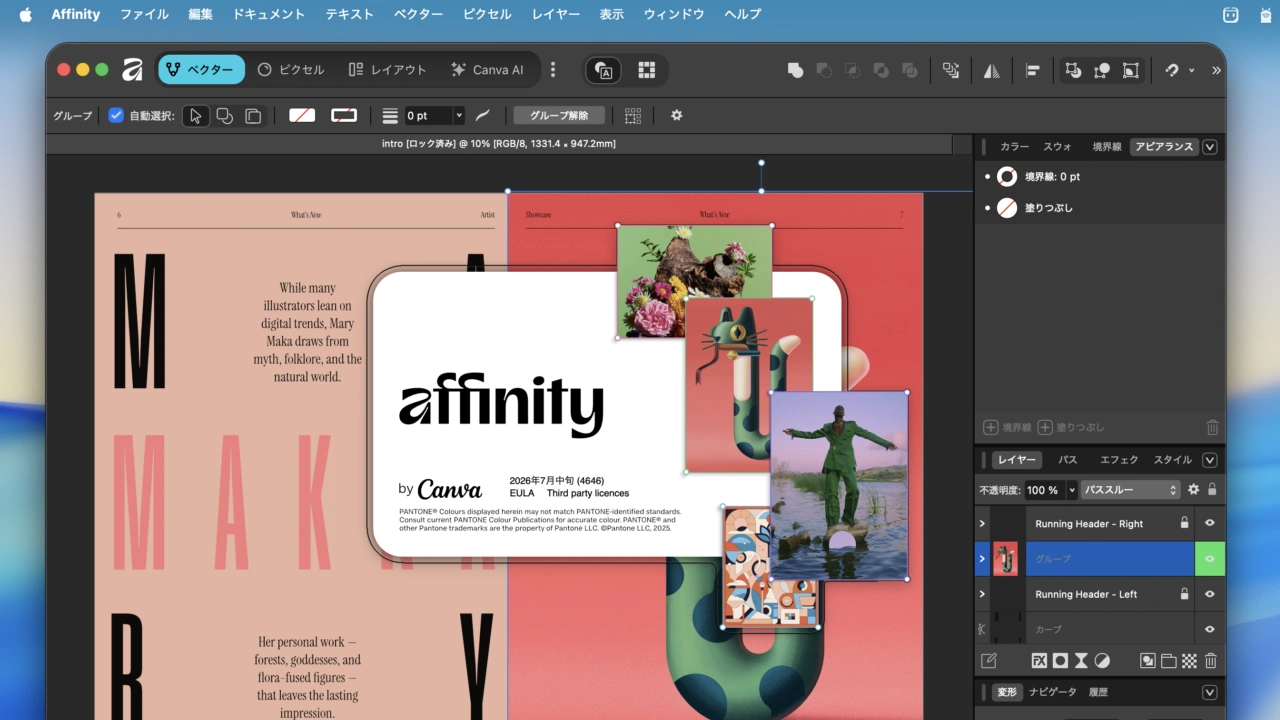1280x720 pixels.
Task: Open the three-dot persona options menu
Action: [553, 70]
